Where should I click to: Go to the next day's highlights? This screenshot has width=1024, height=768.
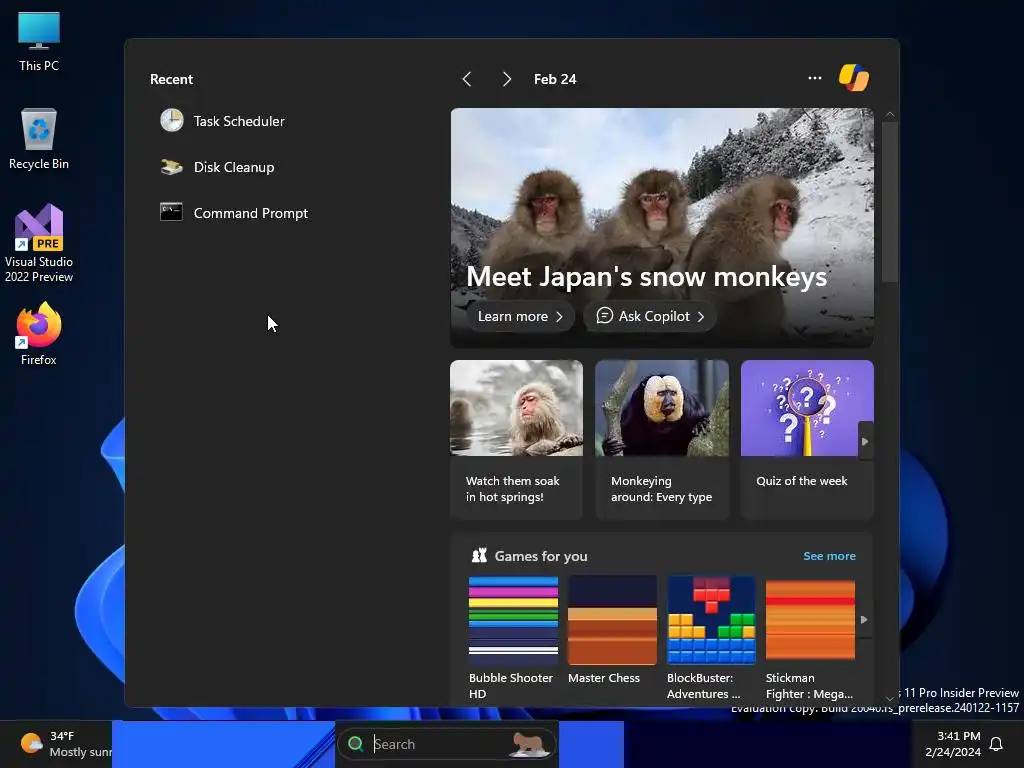(x=506, y=79)
